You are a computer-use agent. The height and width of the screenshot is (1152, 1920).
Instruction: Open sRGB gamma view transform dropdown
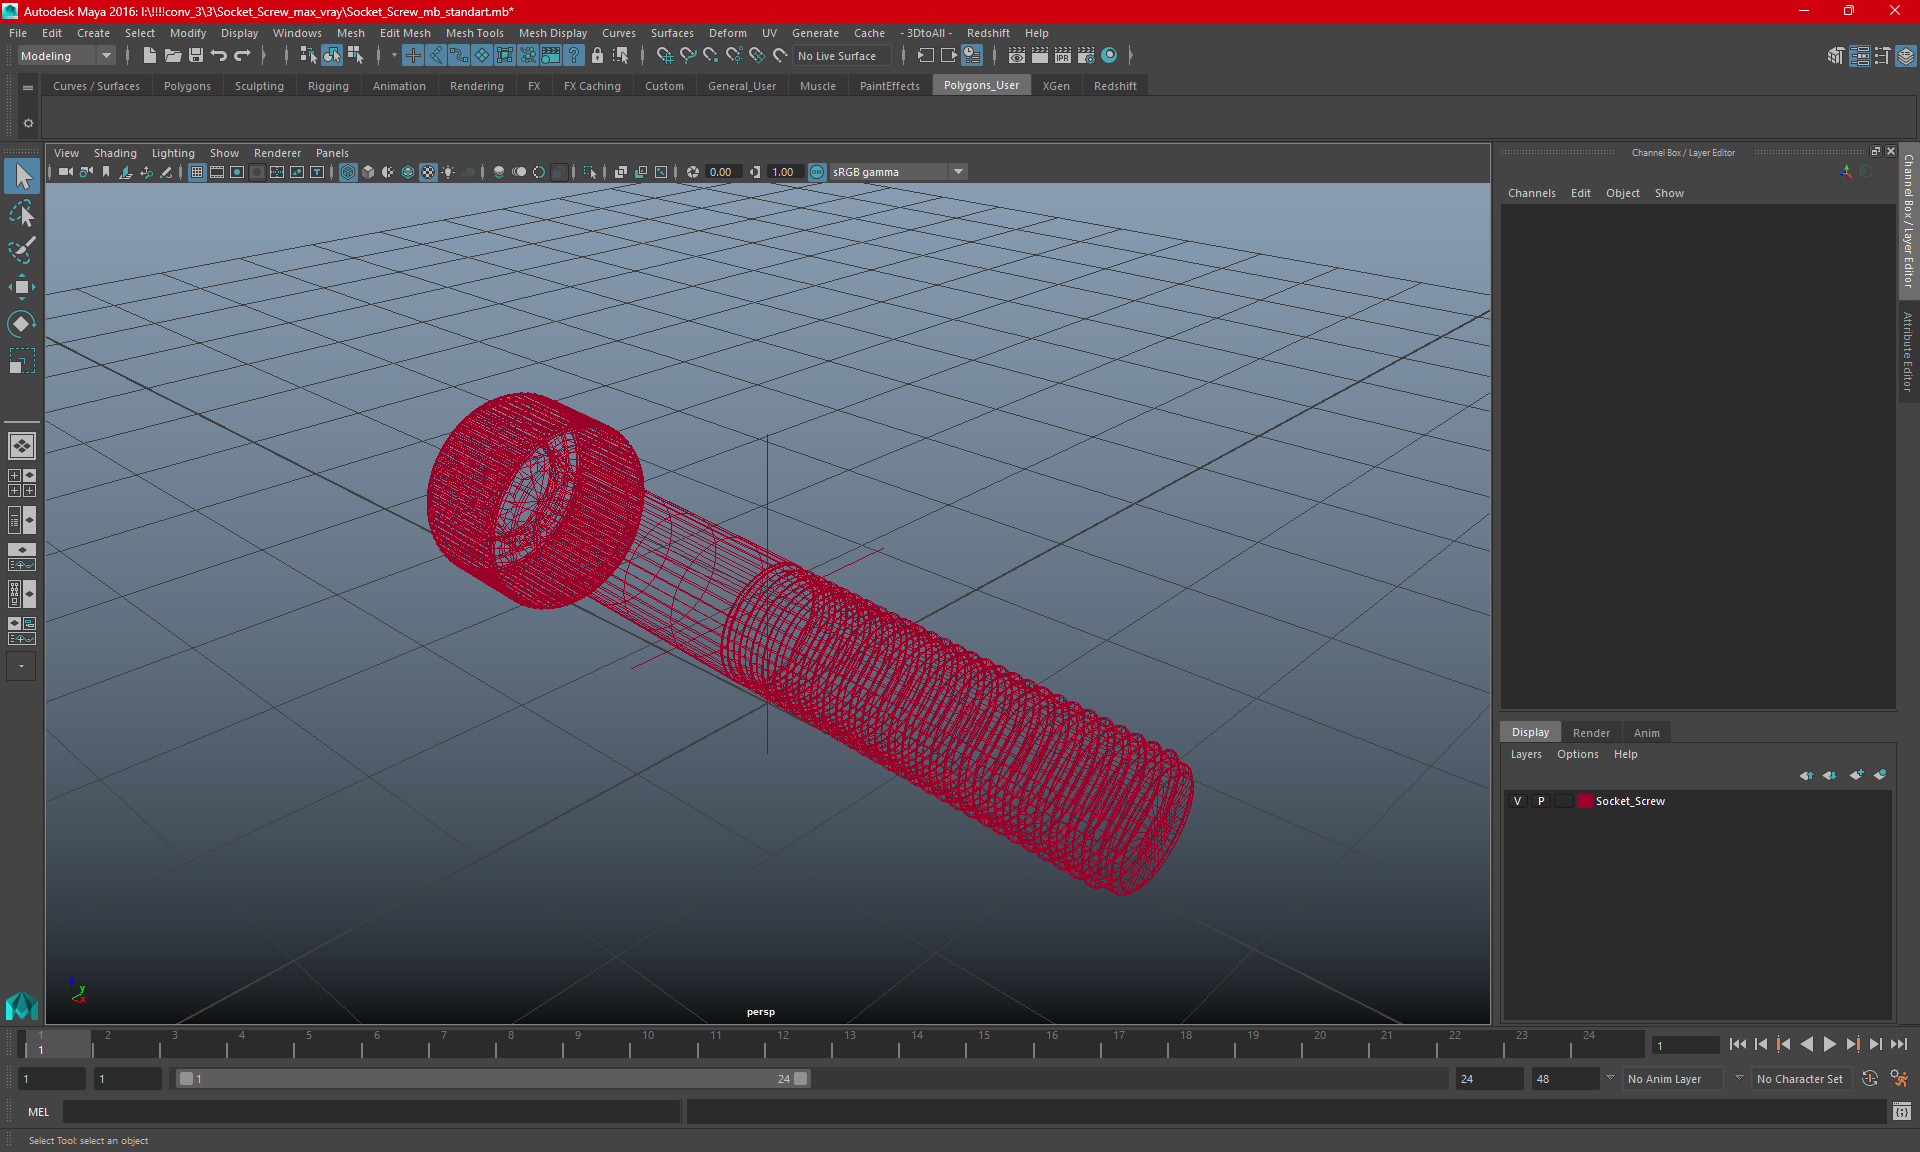click(898, 172)
